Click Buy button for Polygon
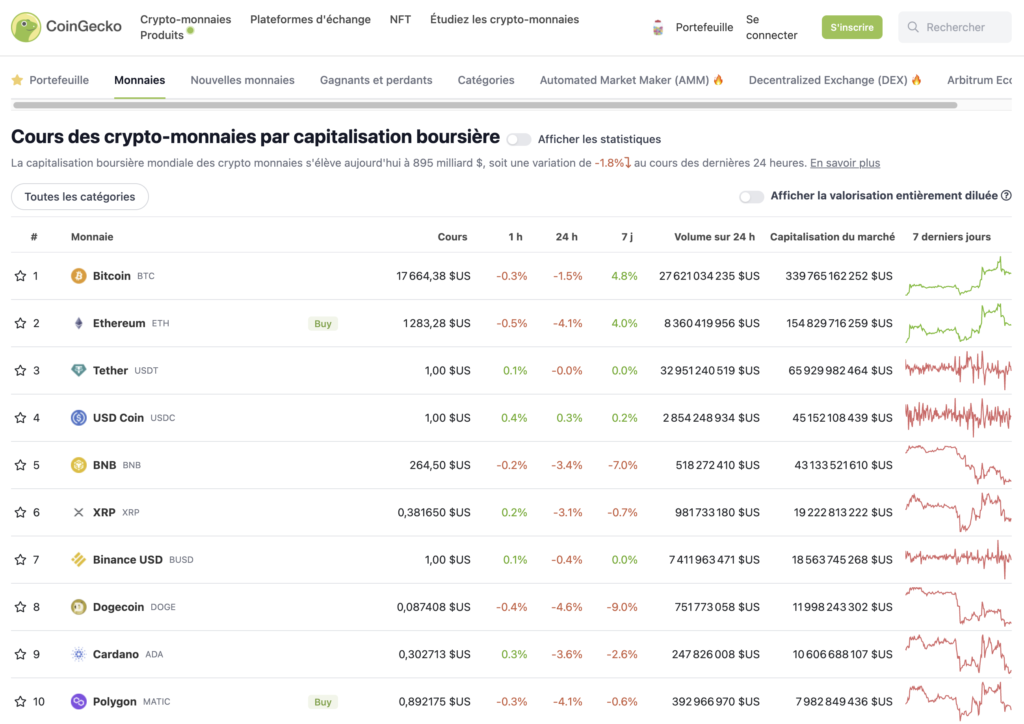1024x724 pixels. [323, 702]
